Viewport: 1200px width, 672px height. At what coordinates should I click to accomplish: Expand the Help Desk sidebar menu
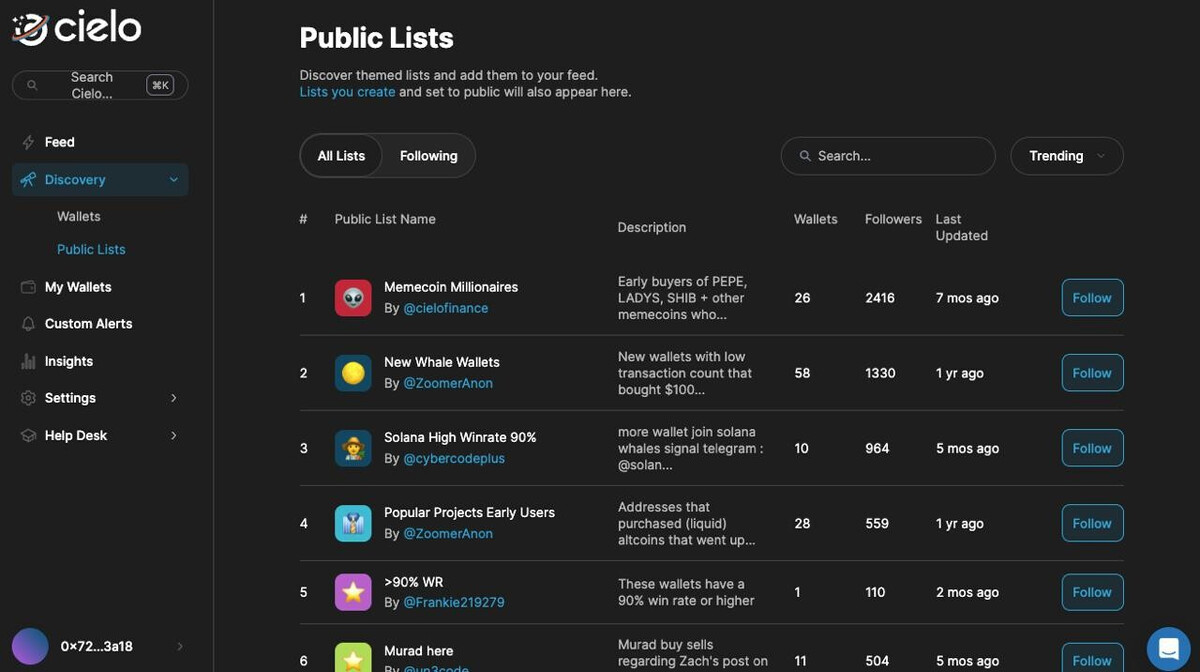[x=173, y=436]
